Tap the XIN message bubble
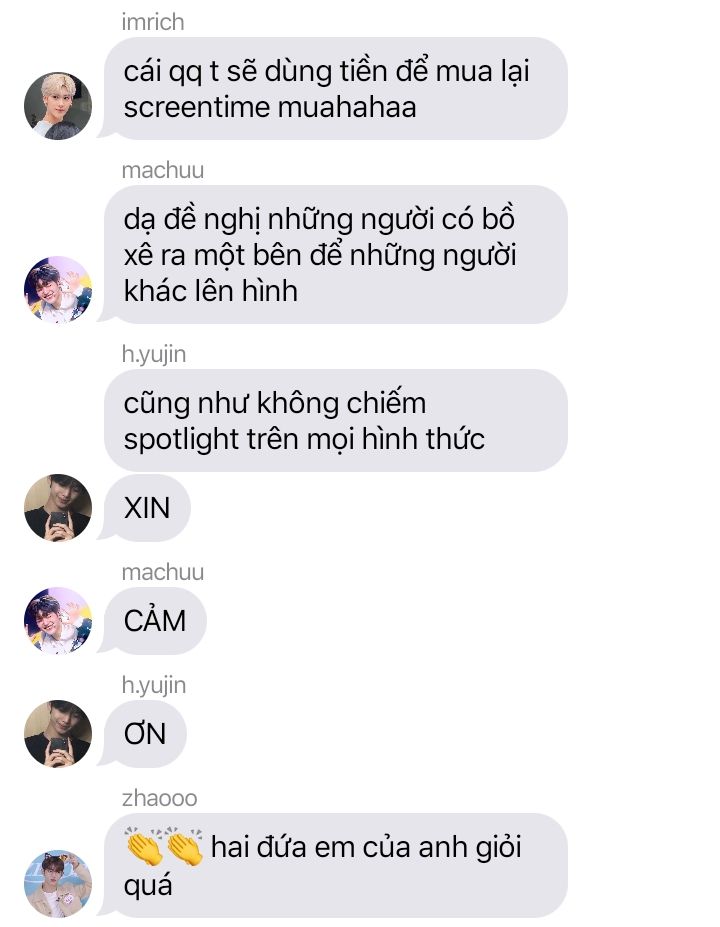This screenshot has height=927, width=720. coord(146,508)
